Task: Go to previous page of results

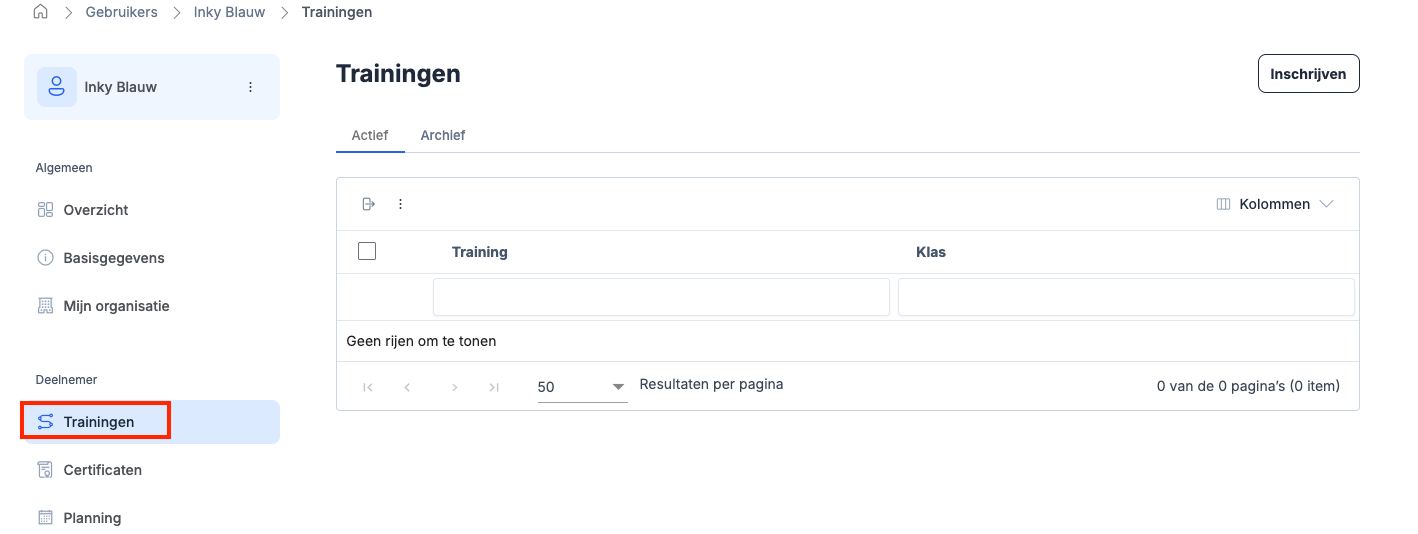Action: 408,387
